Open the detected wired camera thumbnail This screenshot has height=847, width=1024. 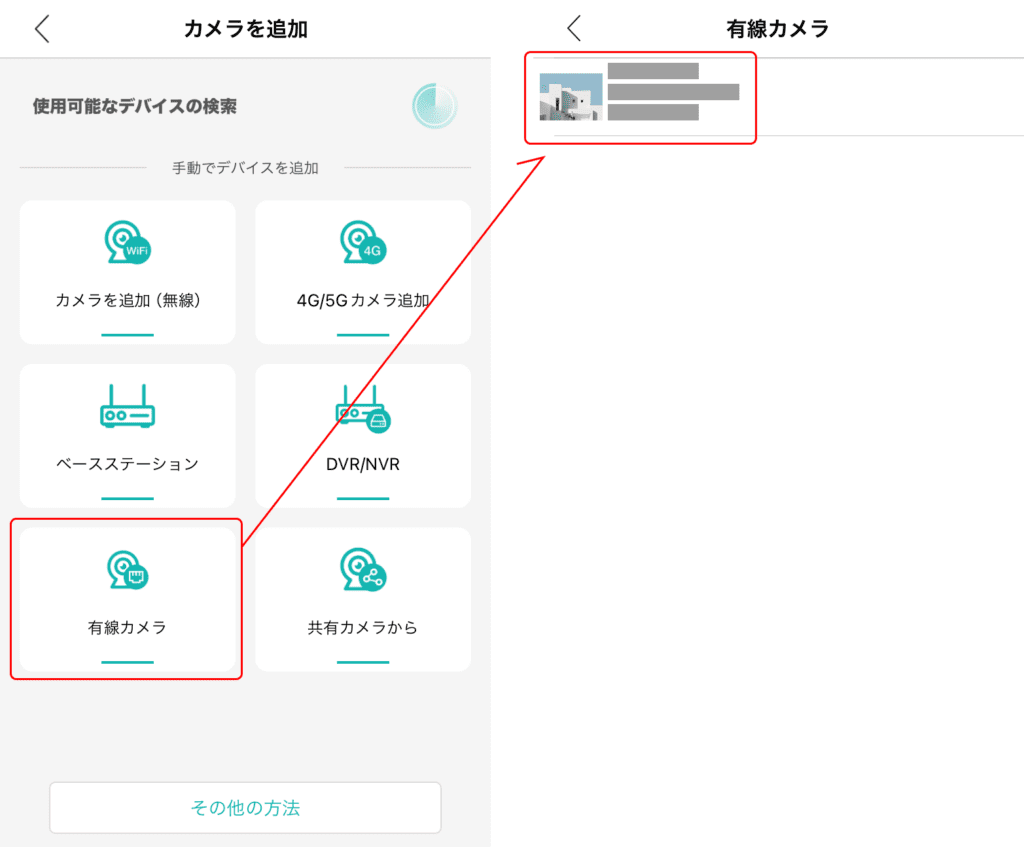pos(571,97)
